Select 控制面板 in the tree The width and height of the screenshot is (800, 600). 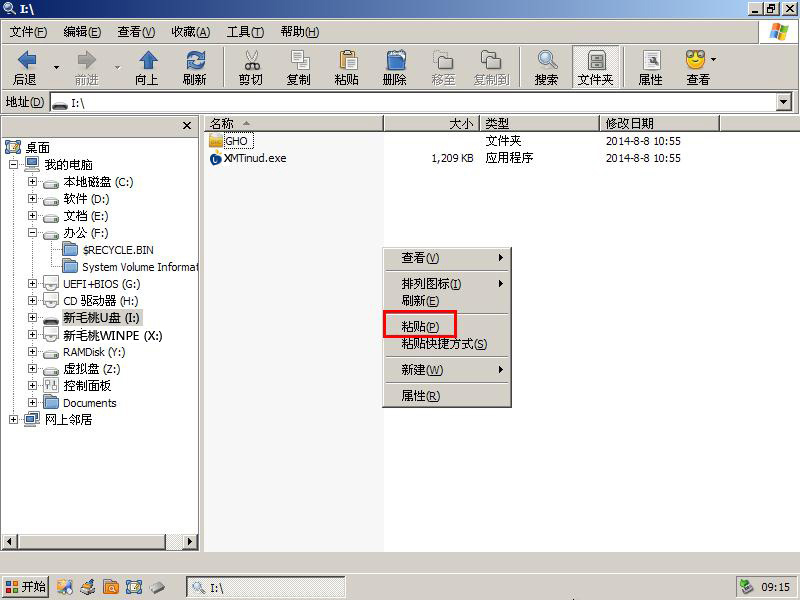click(x=87, y=386)
